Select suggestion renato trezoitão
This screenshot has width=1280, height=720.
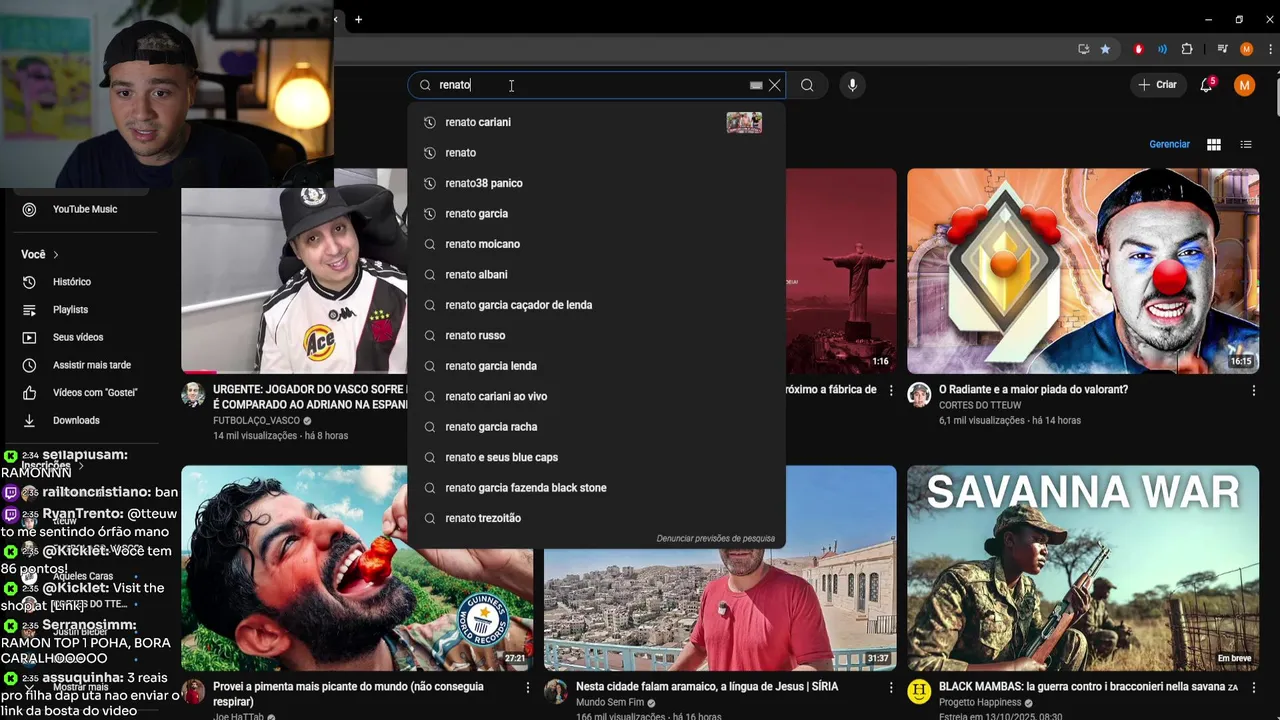(x=596, y=518)
